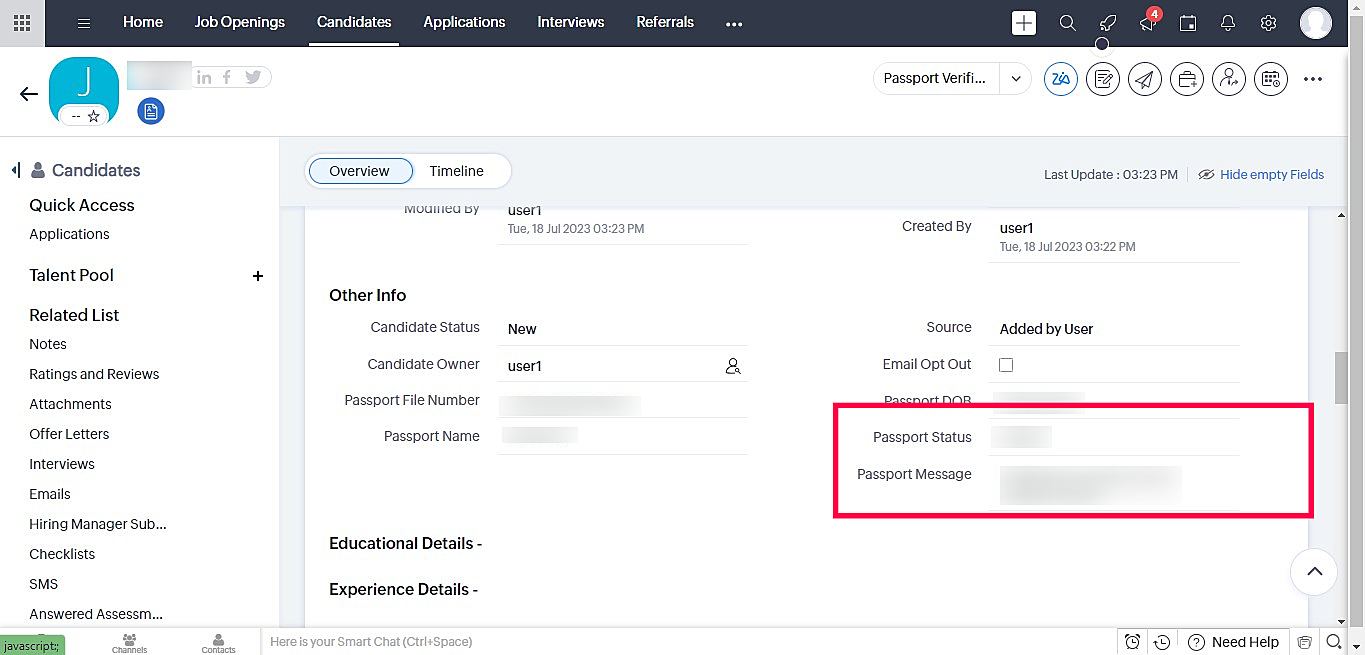Viewport: 1365px width, 655px height.
Task: Click the Candidate Status value New
Action: click(522, 329)
